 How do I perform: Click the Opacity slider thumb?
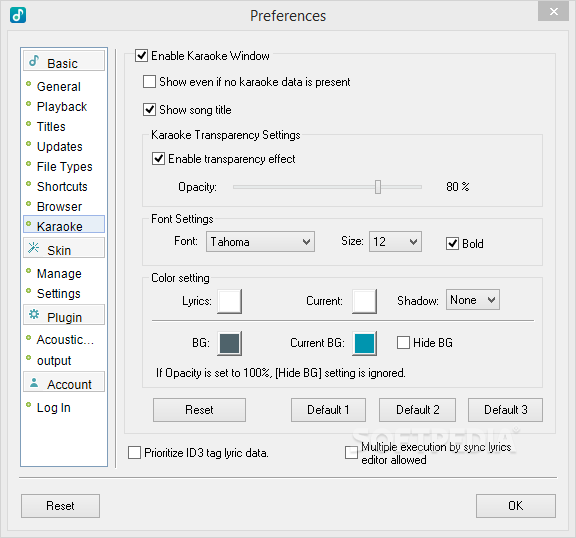tap(378, 187)
